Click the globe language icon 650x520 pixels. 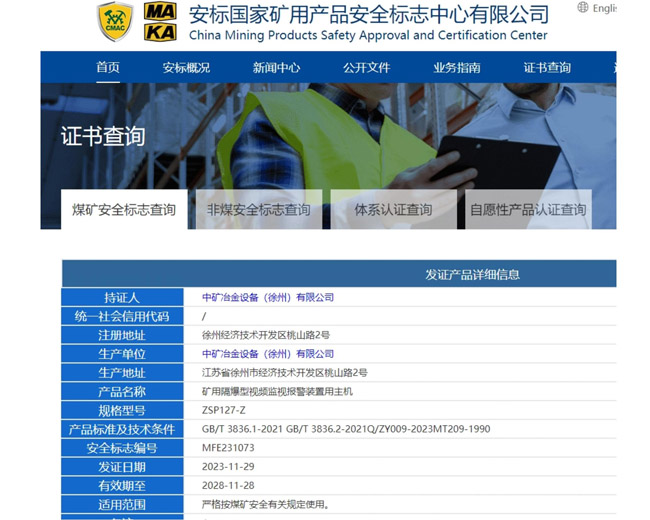583,8
